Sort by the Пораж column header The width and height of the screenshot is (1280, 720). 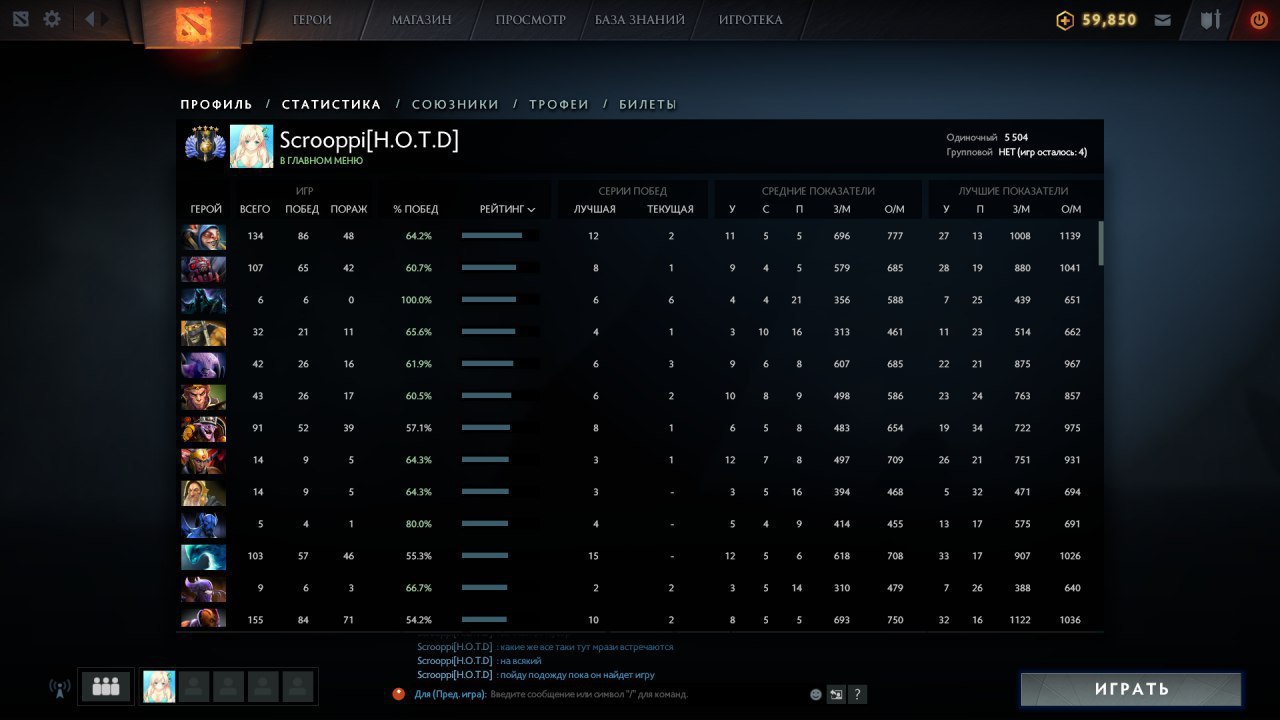[x=349, y=209]
